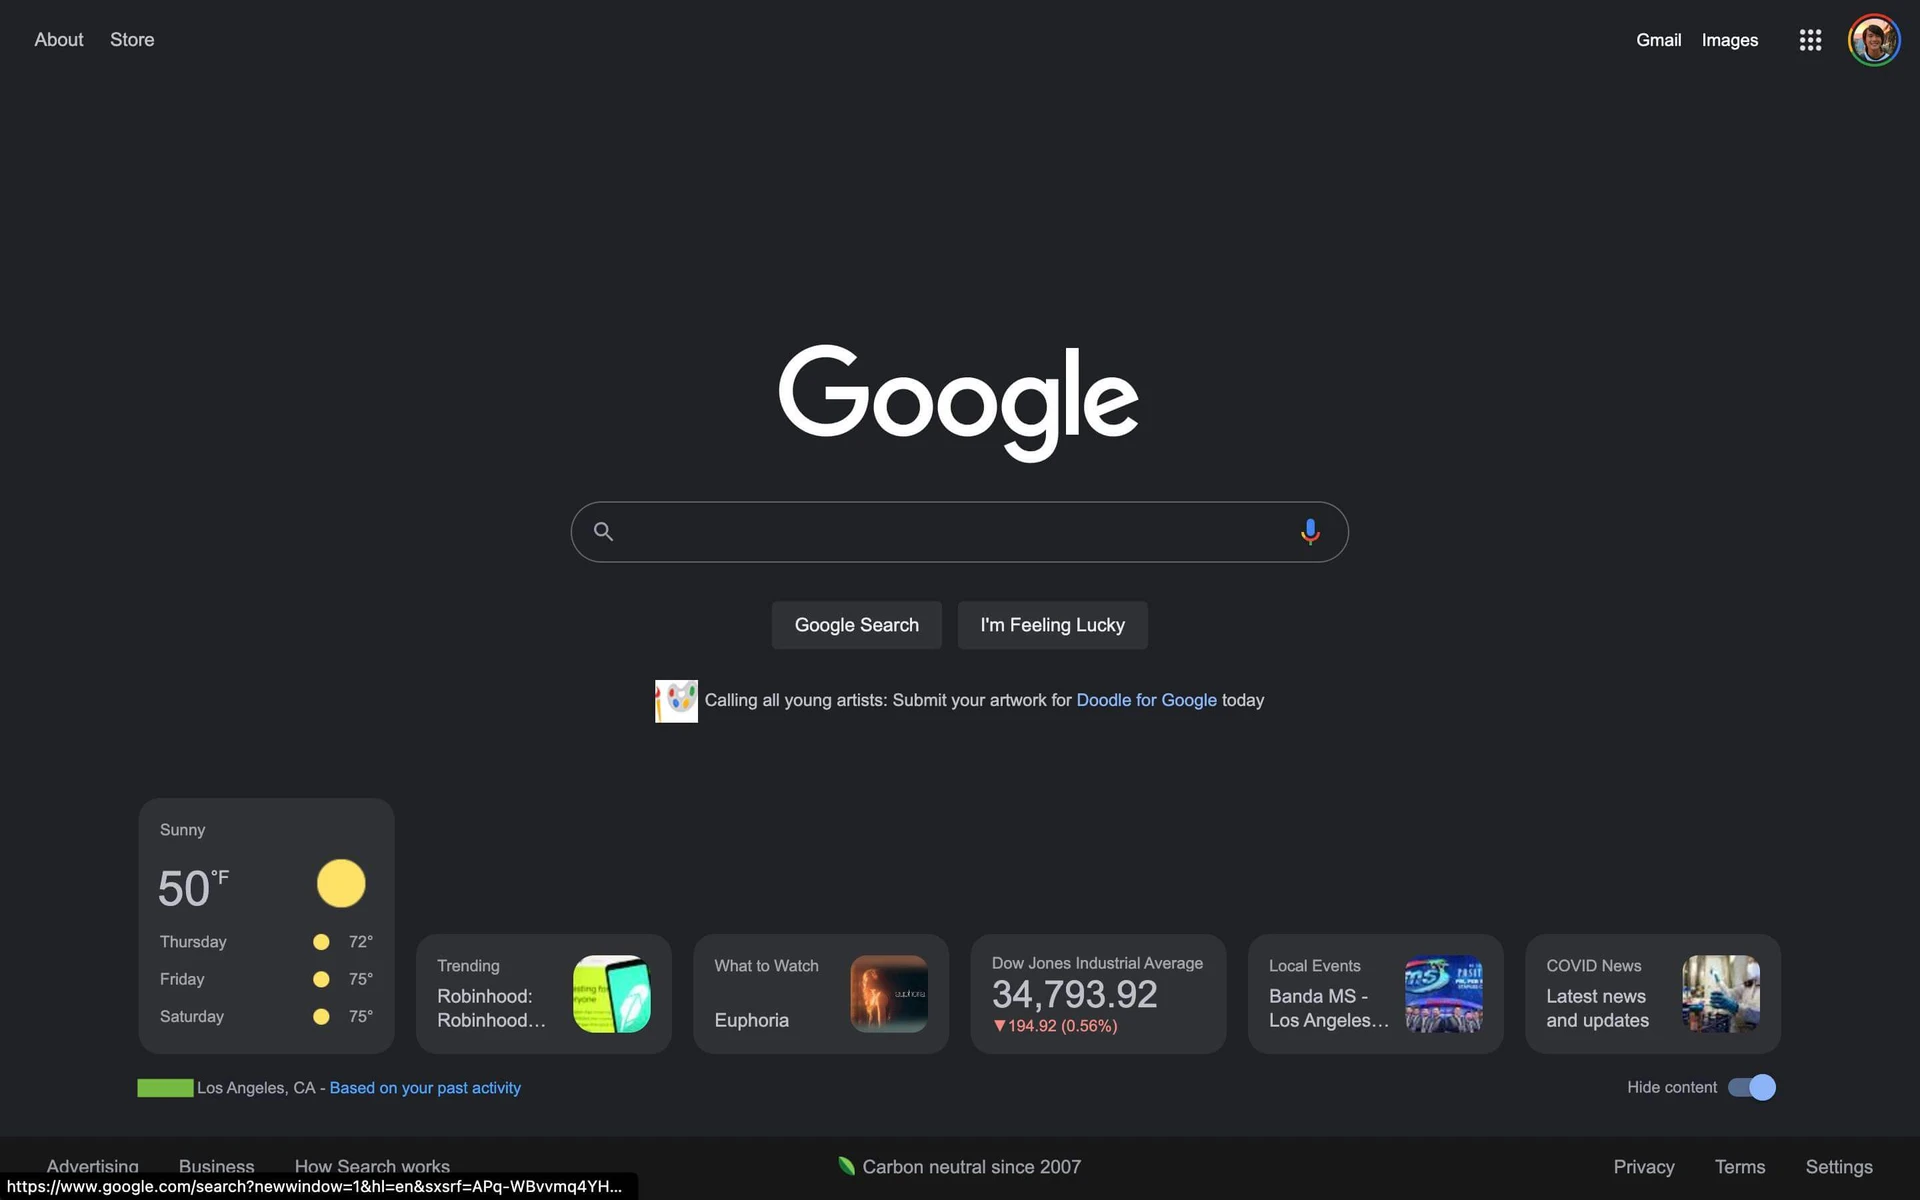Open Gmail from the top bar

click(1658, 40)
